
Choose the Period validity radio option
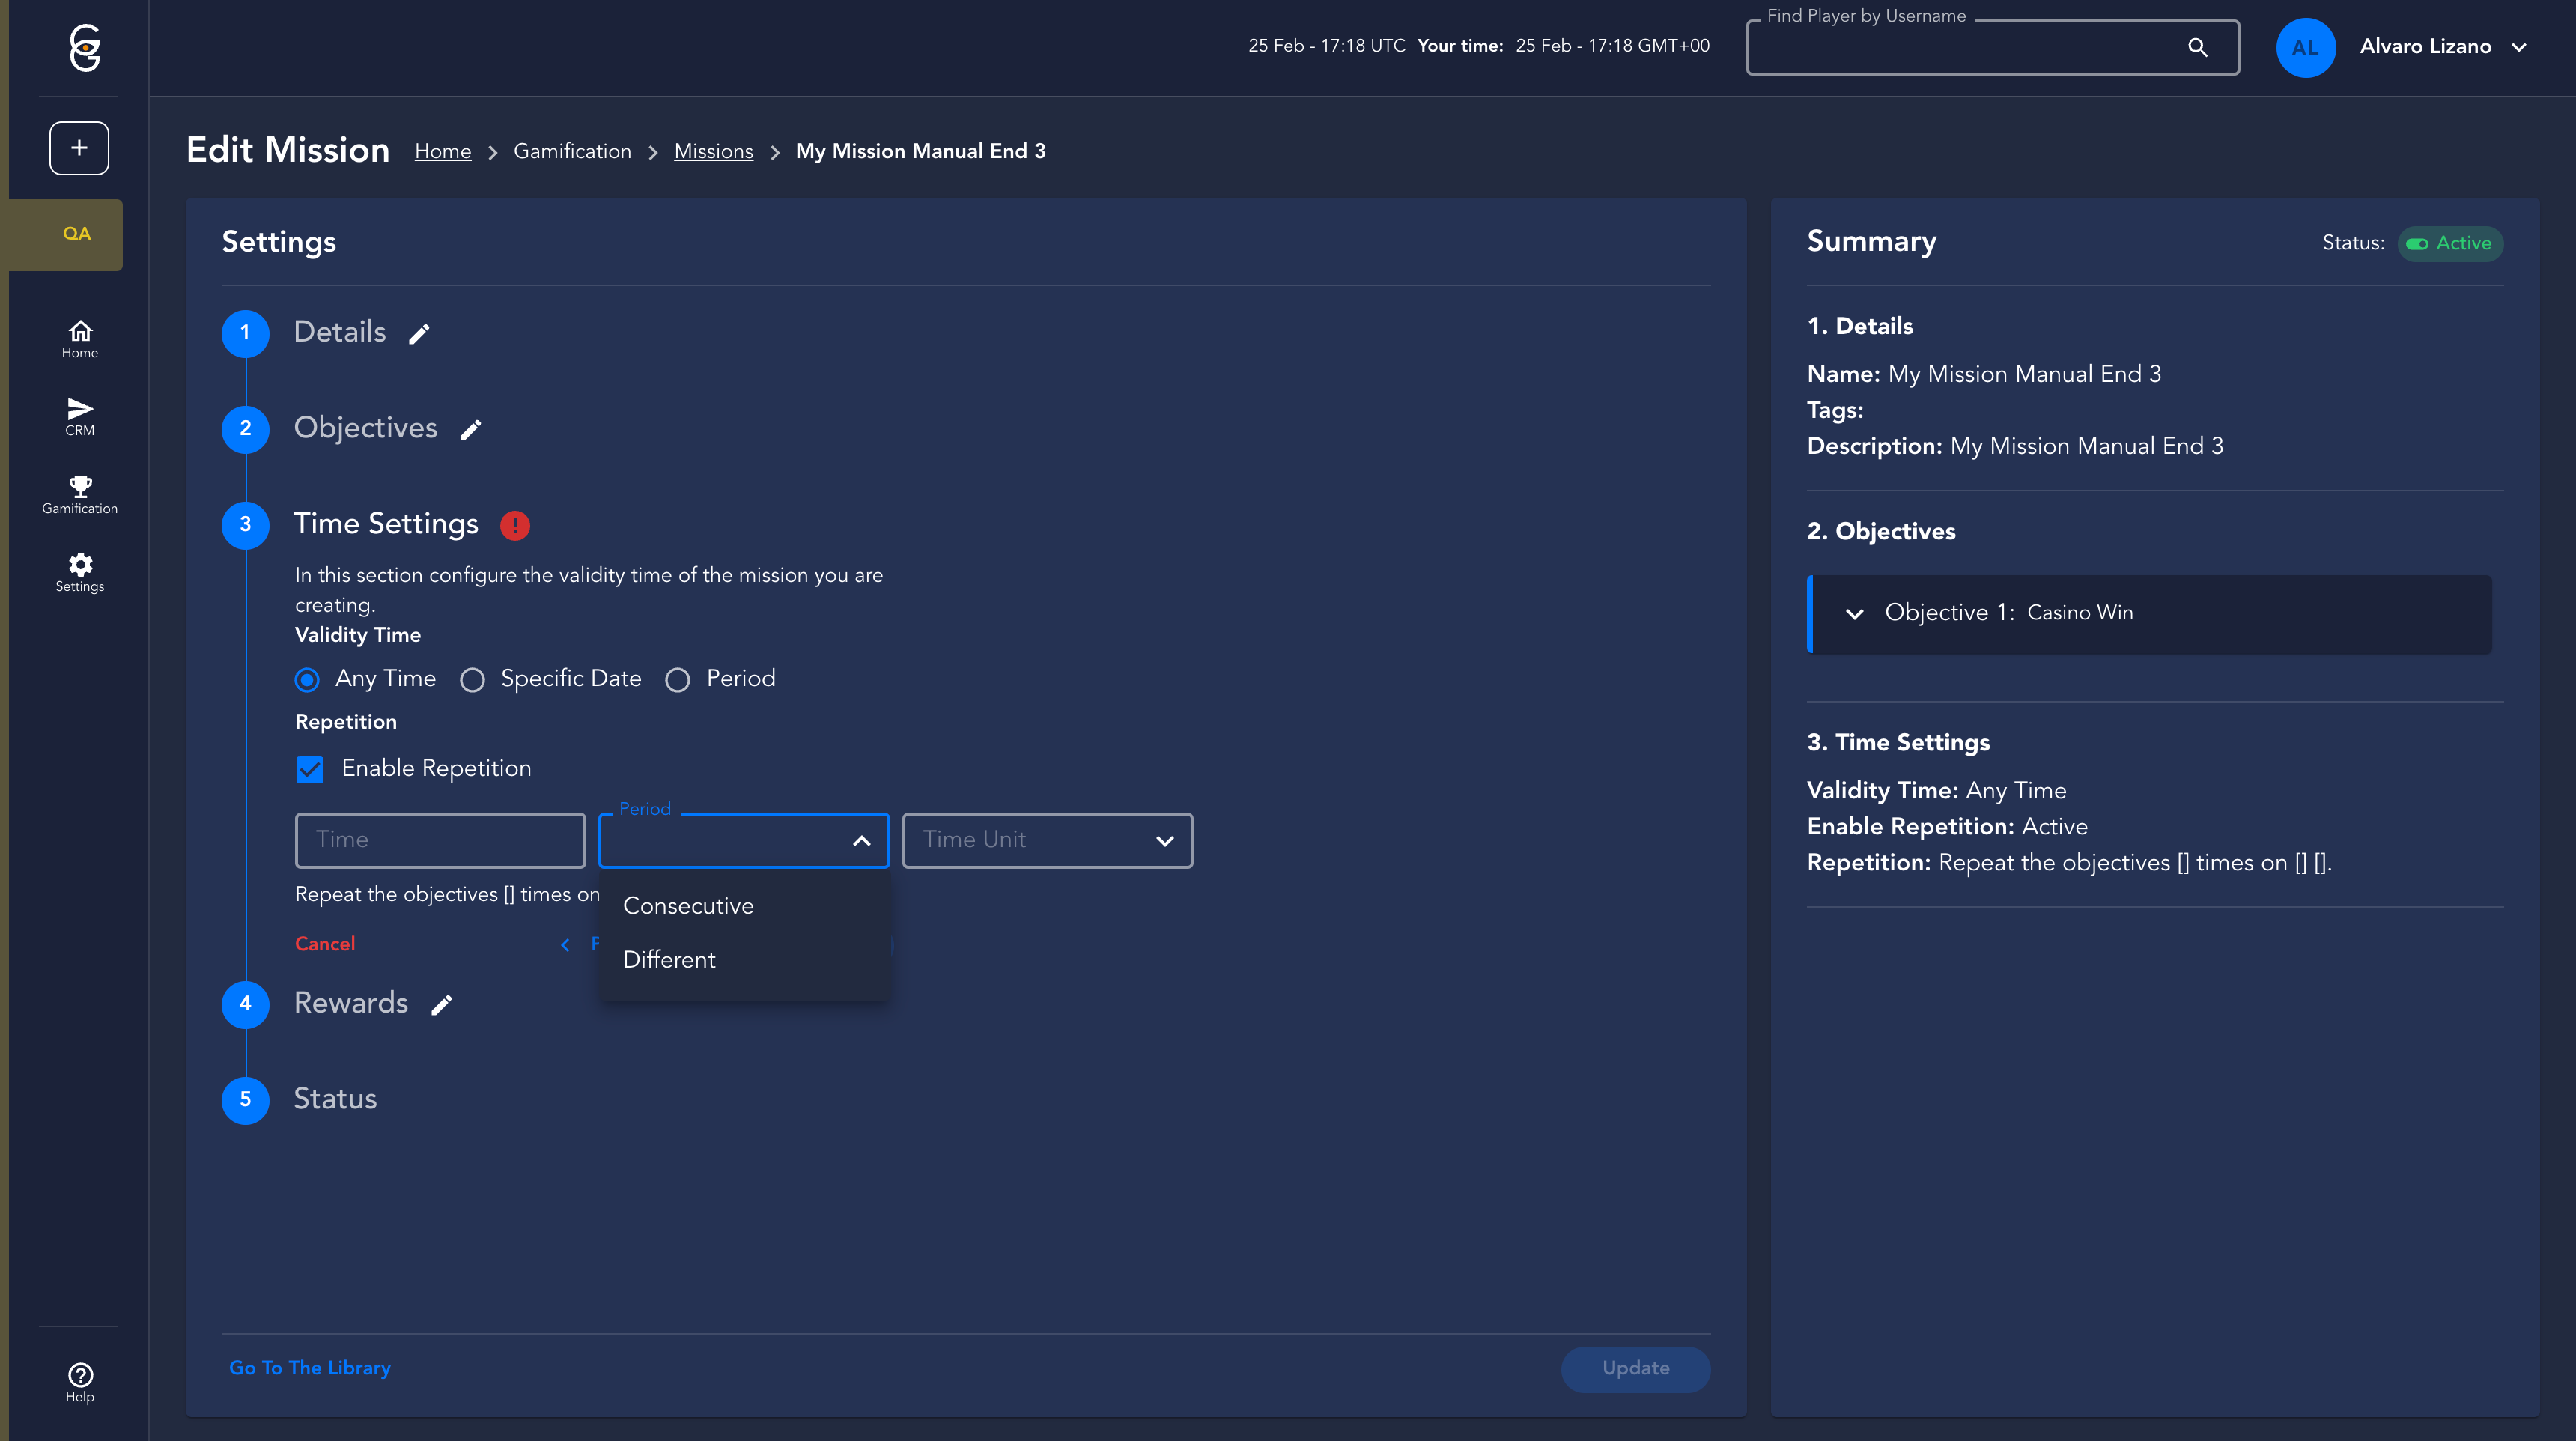(677, 680)
